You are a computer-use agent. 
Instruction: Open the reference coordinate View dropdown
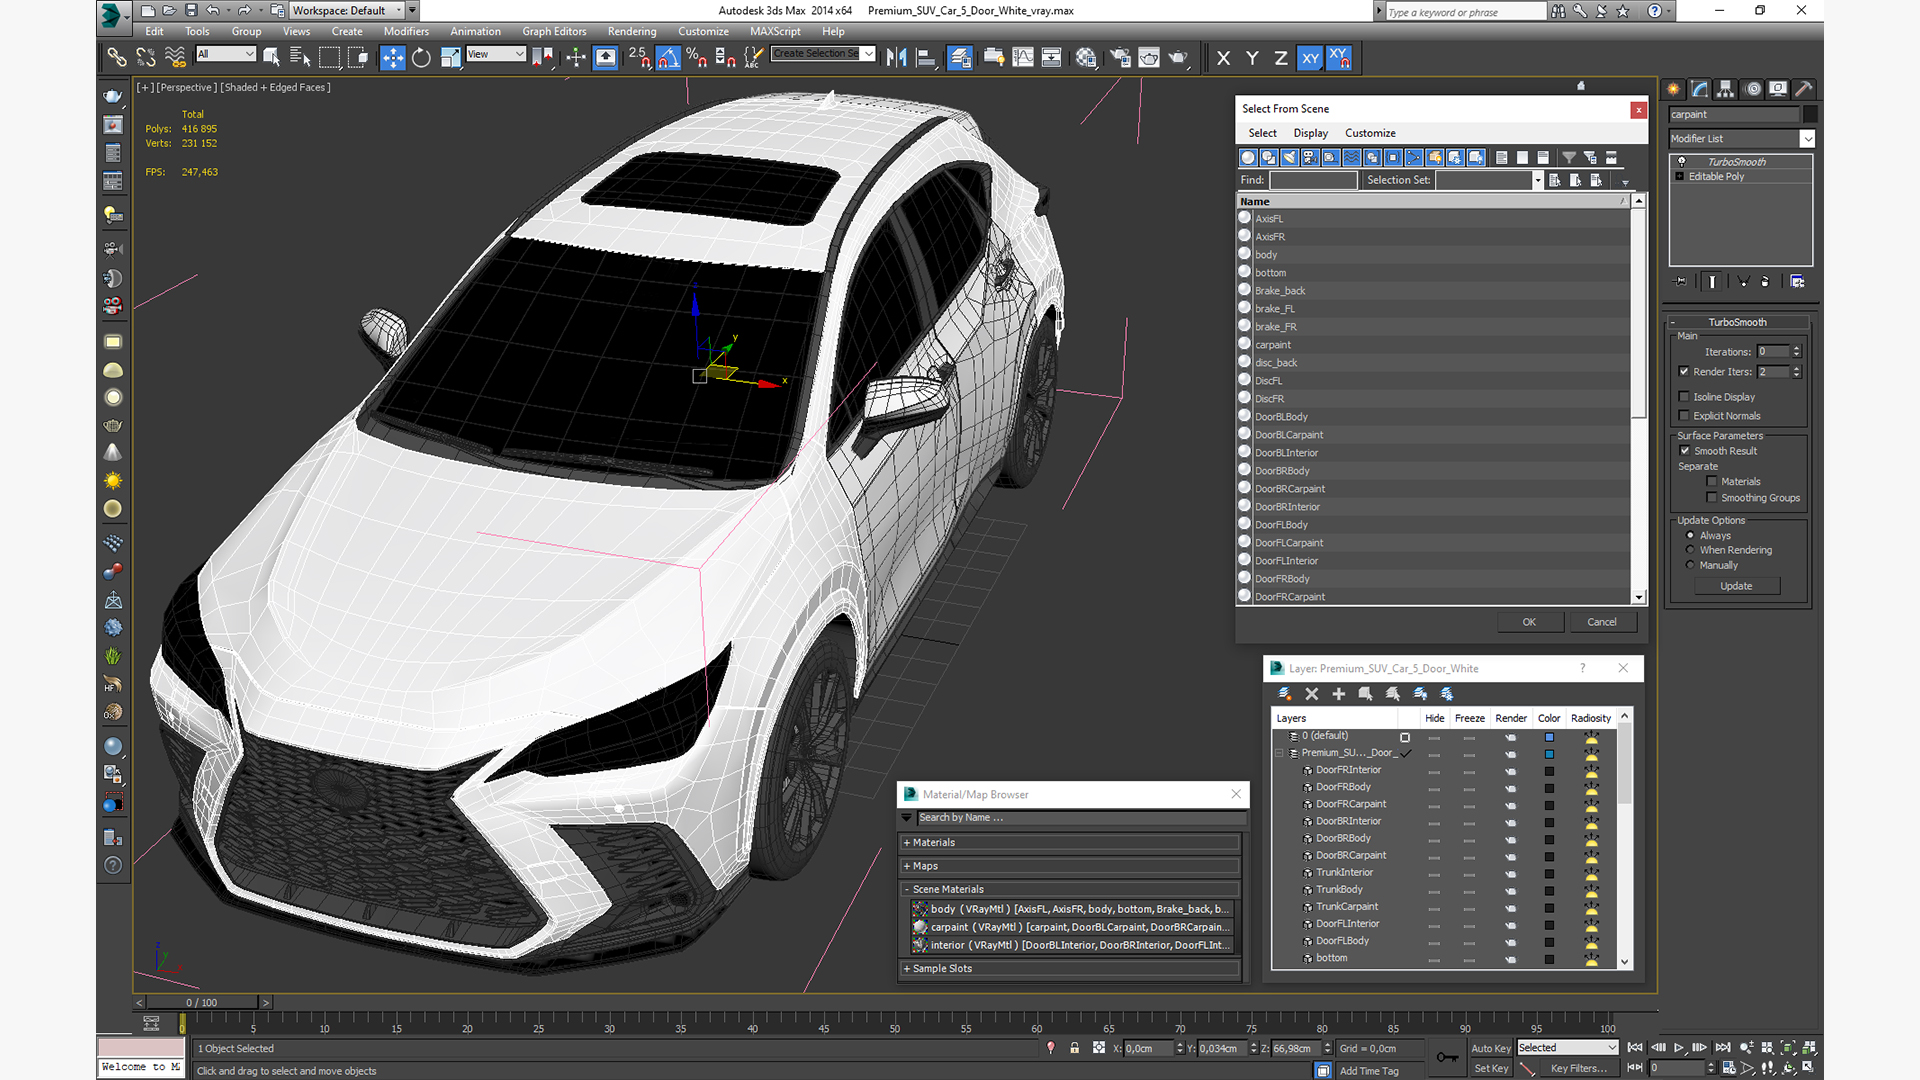click(519, 54)
